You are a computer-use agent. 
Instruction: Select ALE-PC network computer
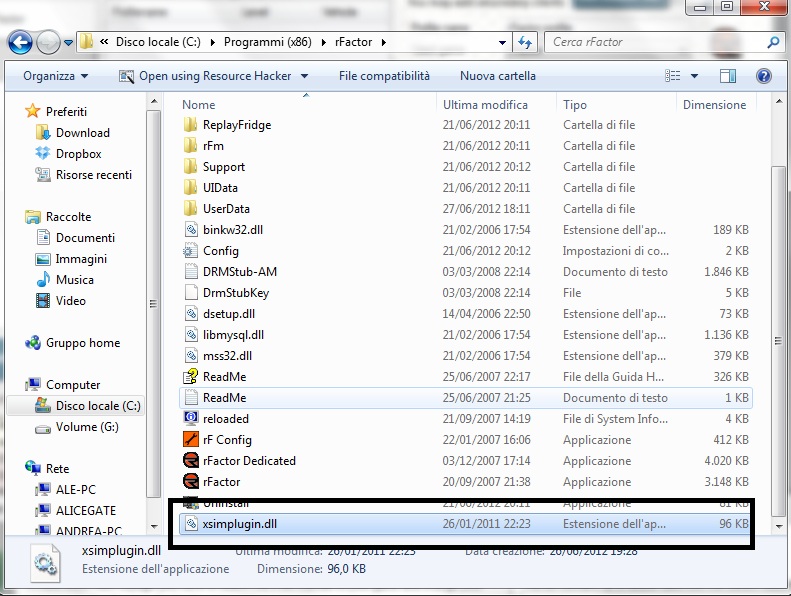(76, 490)
